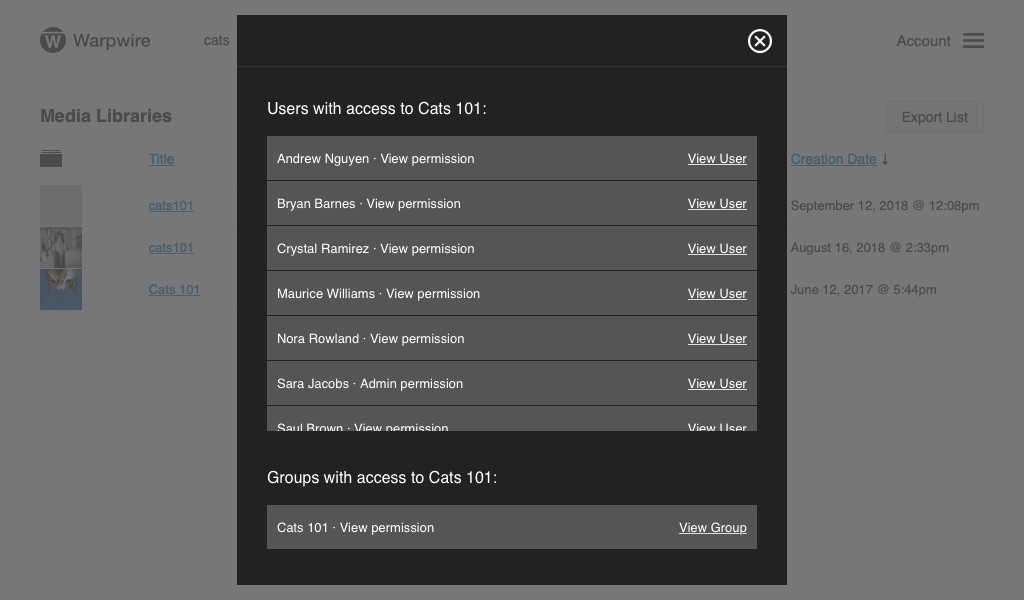Open the hamburger menu icon

point(973,41)
